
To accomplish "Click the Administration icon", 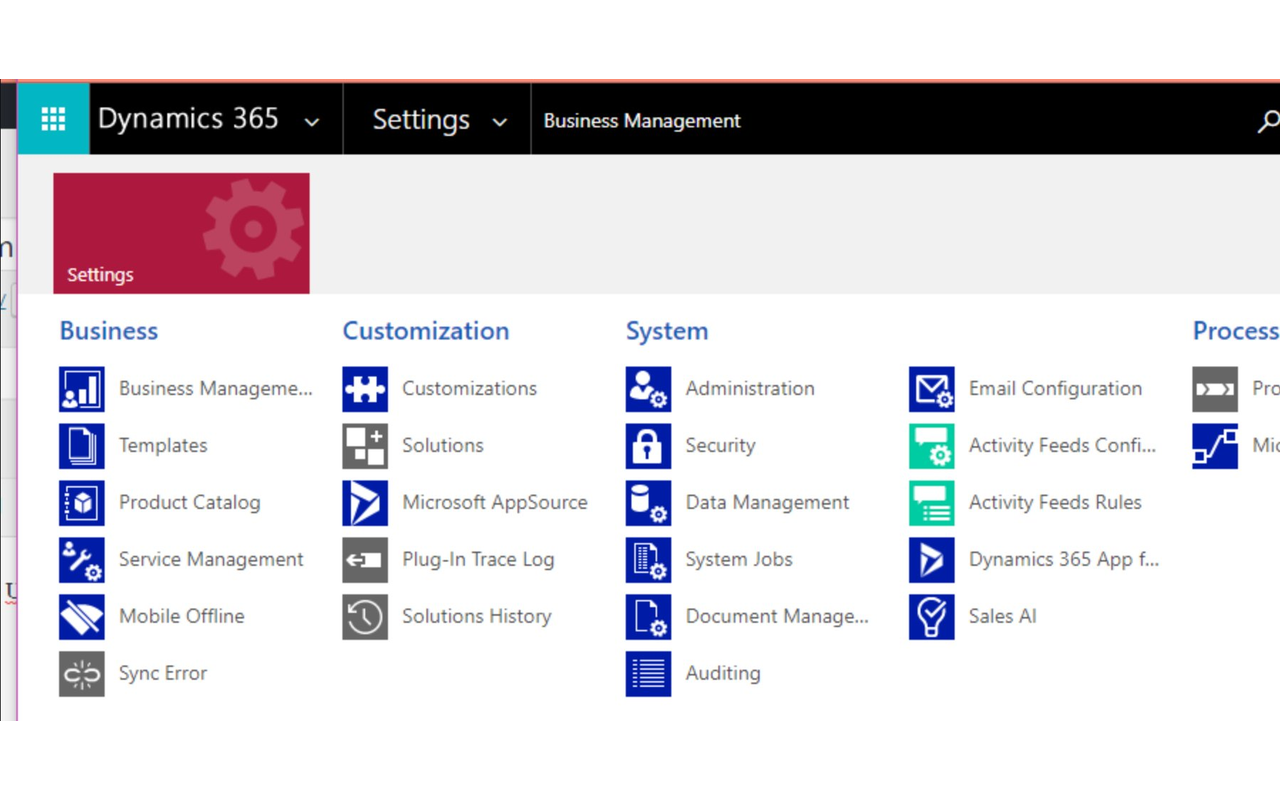I will point(648,389).
